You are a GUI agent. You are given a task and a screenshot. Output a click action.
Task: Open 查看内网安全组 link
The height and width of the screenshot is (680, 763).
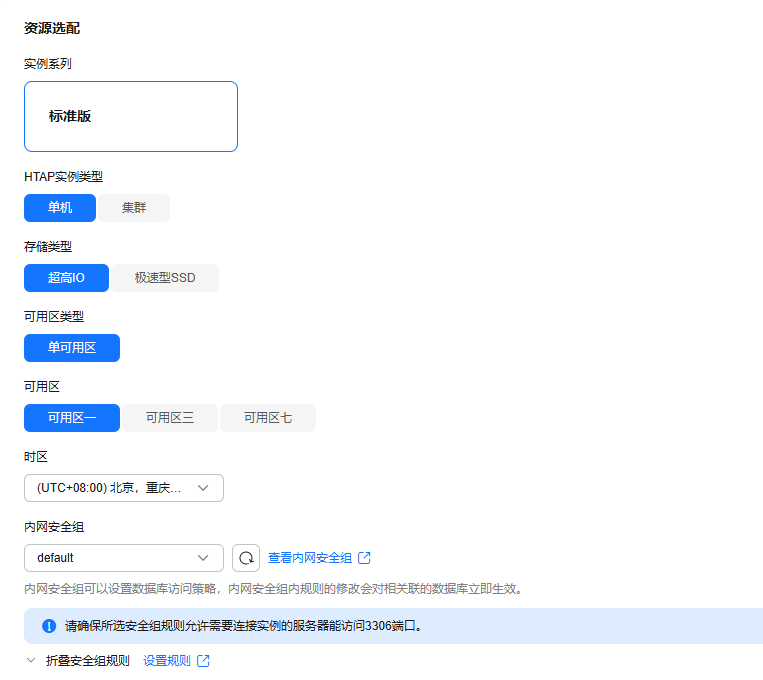click(x=310, y=558)
